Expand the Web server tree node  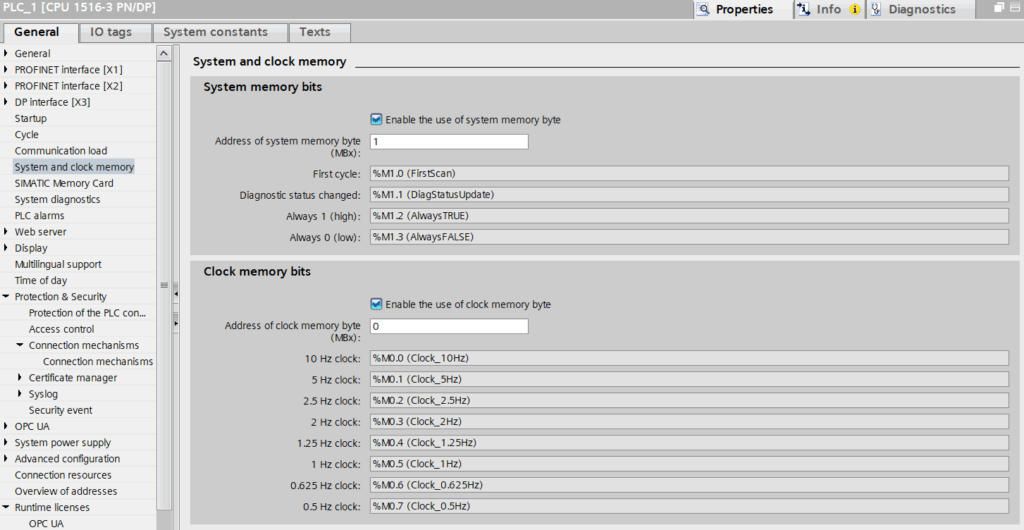pyautogui.click(x=6, y=232)
